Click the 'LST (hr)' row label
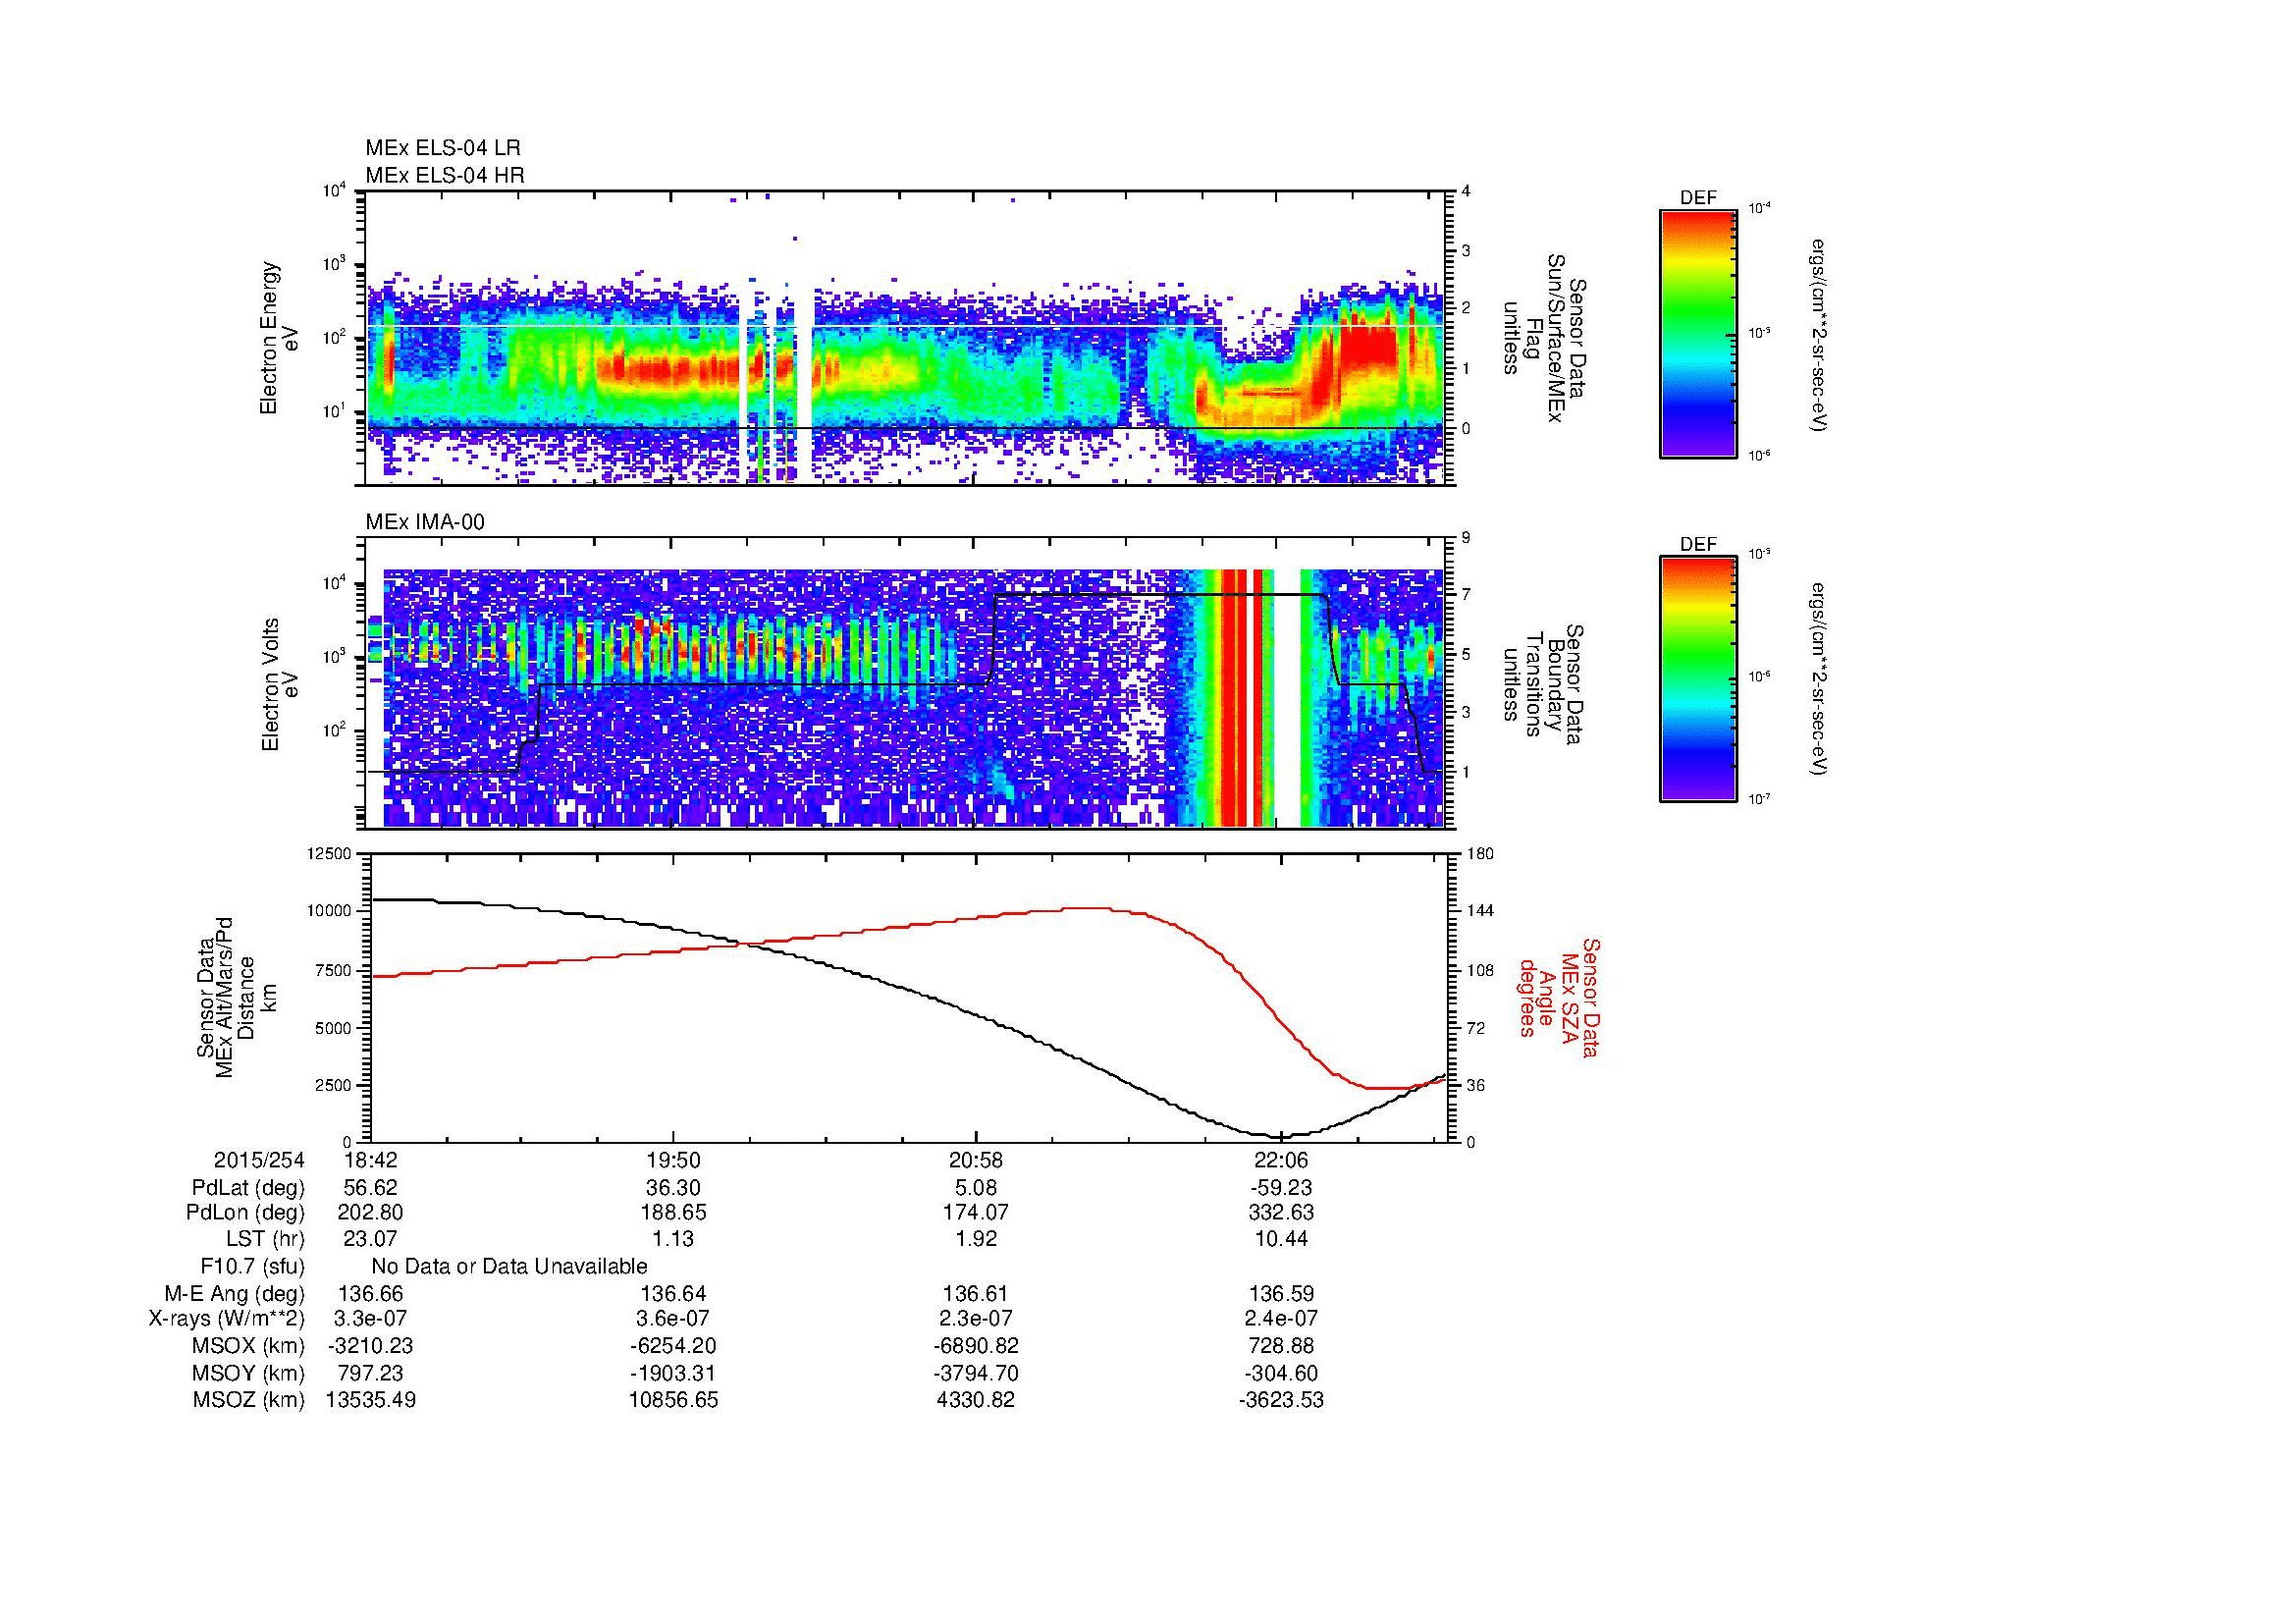 265,1239
